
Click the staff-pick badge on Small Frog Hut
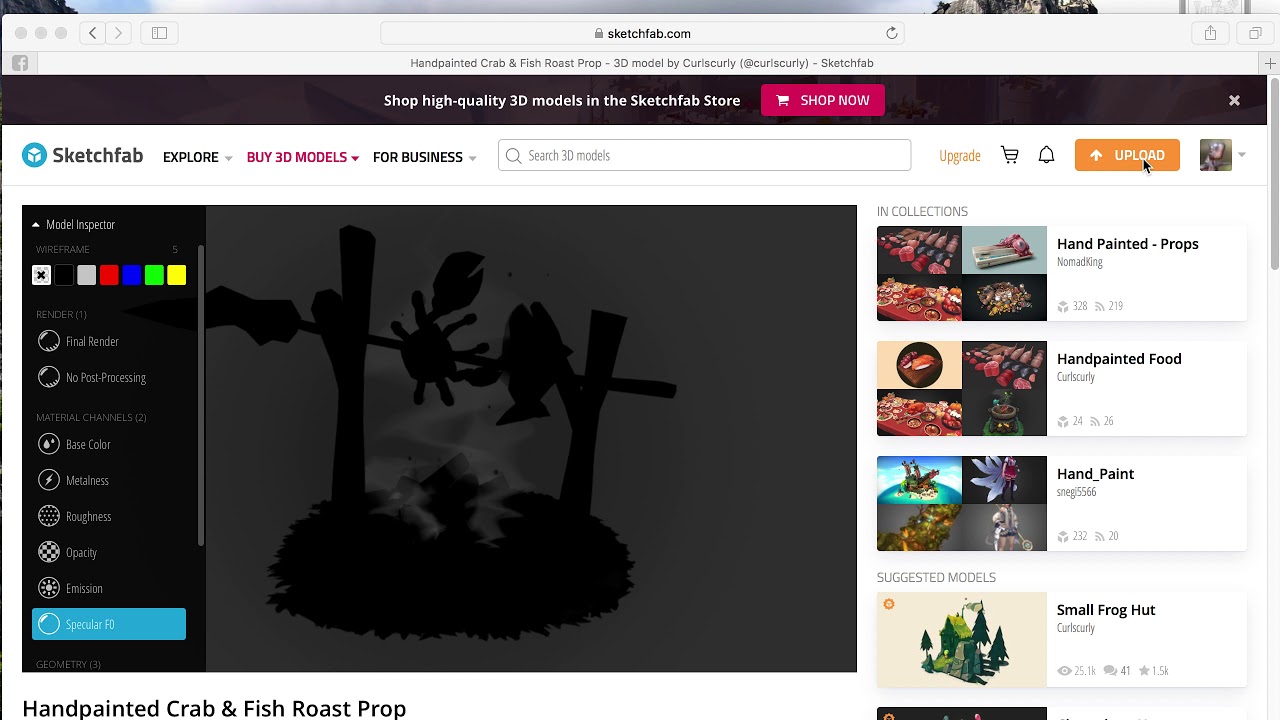click(x=889, y=604)
